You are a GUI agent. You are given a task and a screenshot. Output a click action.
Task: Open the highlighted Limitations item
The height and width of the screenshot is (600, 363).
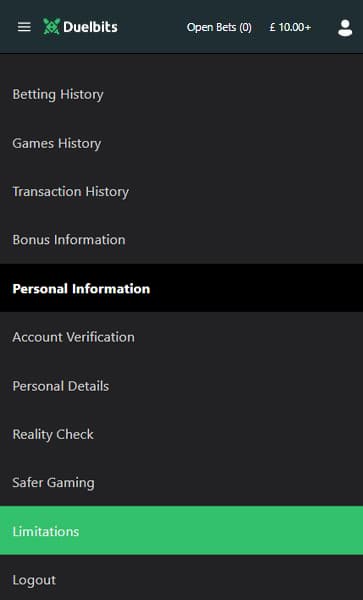point(181,531)
